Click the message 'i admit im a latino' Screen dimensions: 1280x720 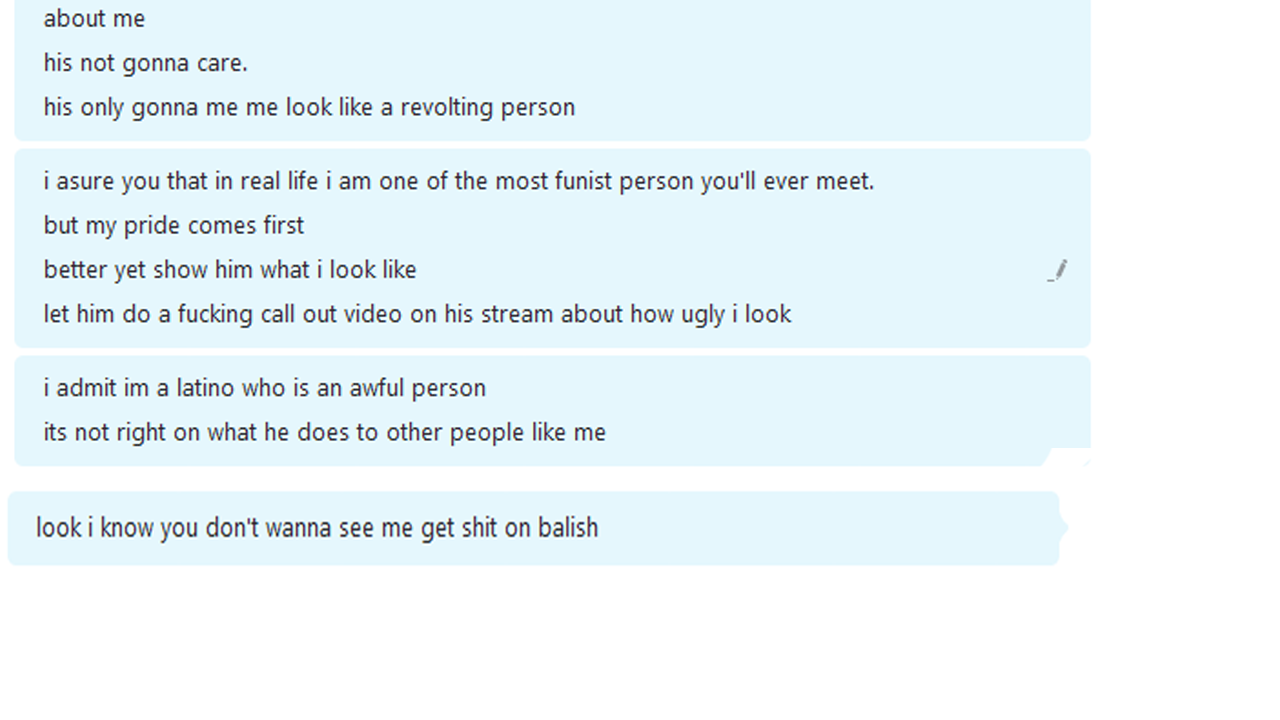click(265, 388)
